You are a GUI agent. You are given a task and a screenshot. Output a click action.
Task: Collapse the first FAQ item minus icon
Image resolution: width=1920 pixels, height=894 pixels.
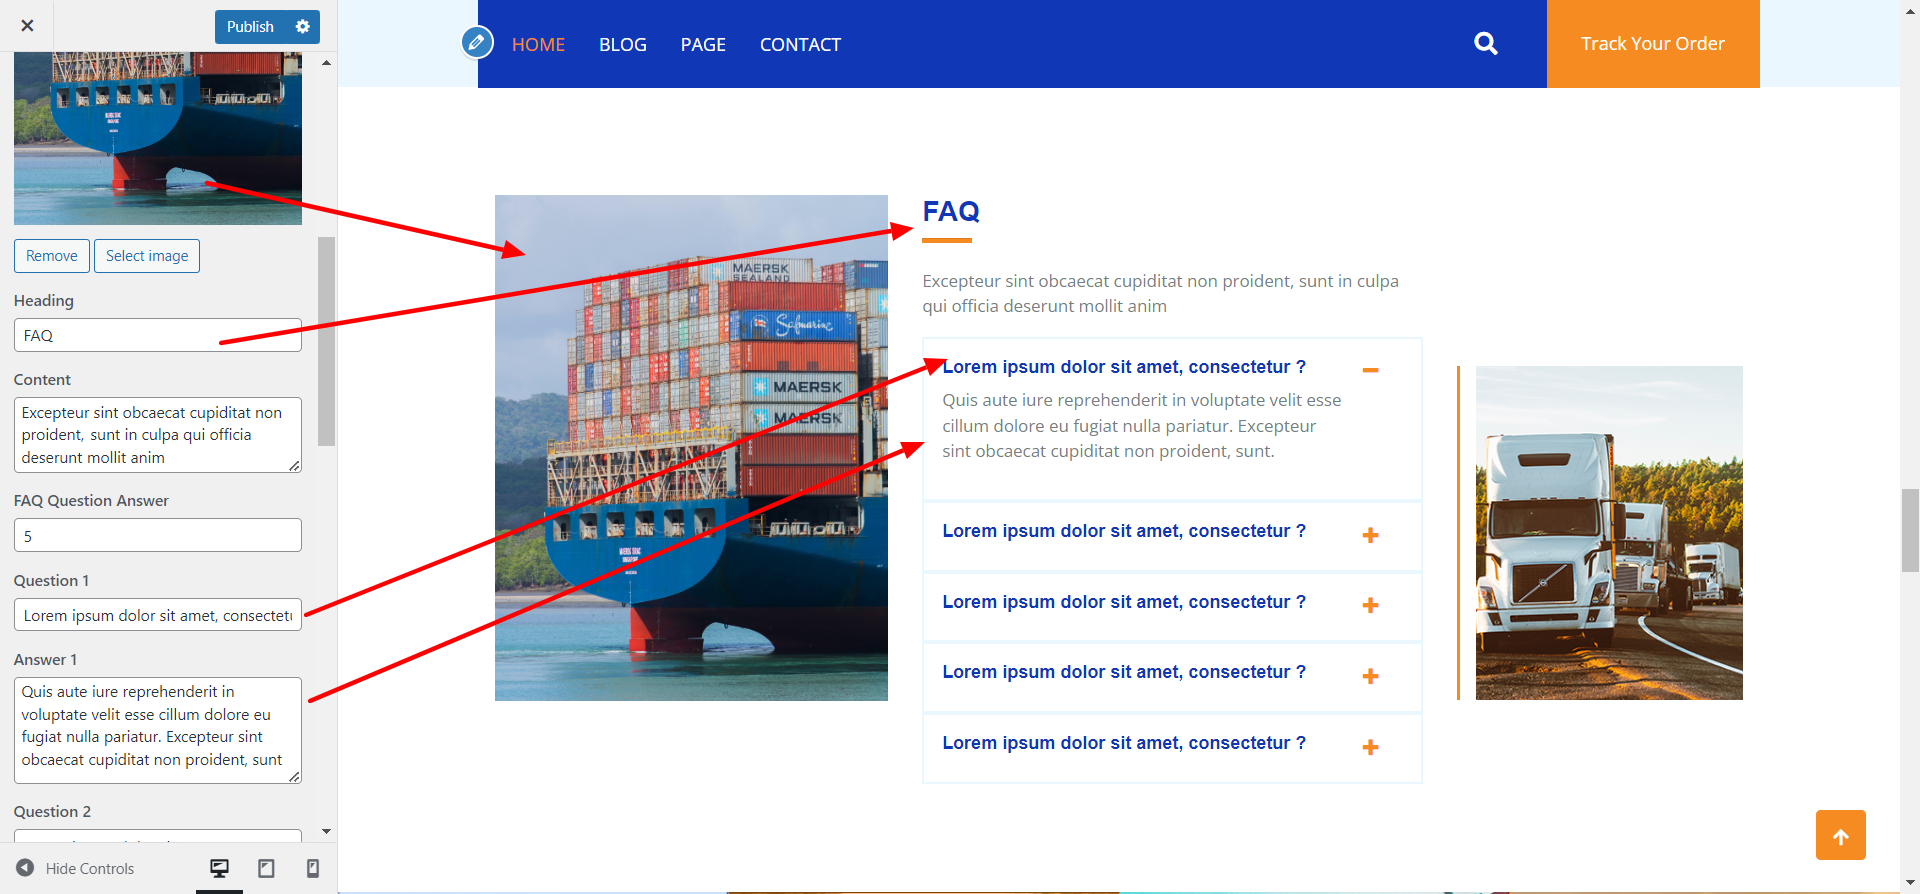tap(1370, 370)
